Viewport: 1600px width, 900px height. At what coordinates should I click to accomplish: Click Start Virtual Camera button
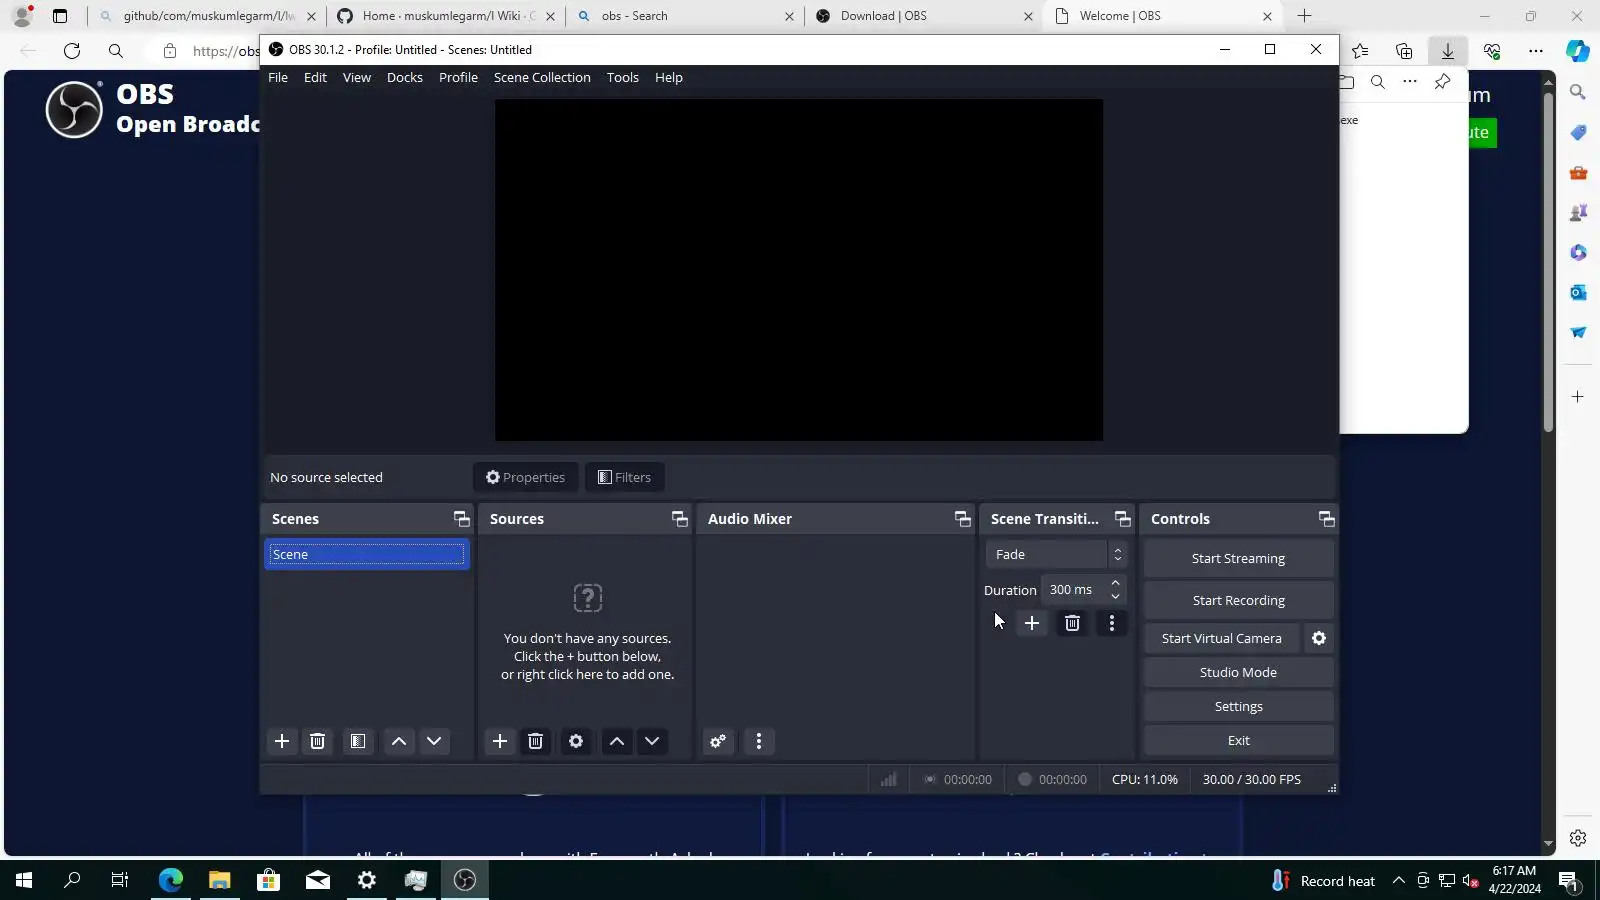pos(1221,638)
